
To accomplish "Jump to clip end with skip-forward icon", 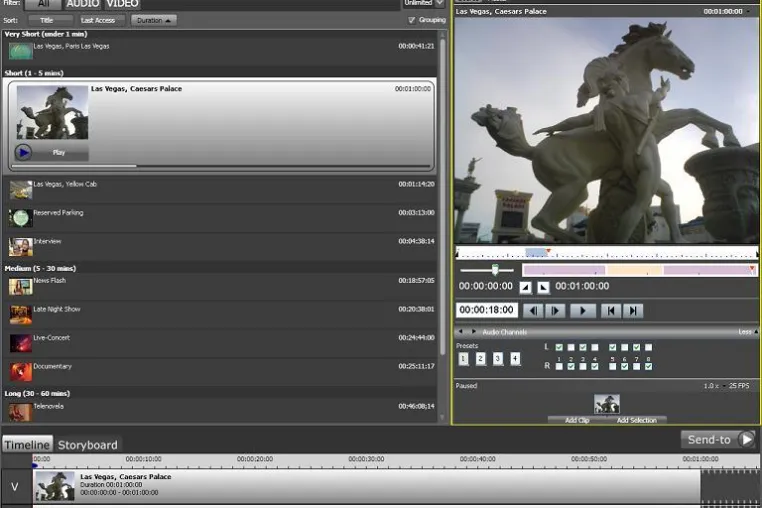I will point(633,311).
